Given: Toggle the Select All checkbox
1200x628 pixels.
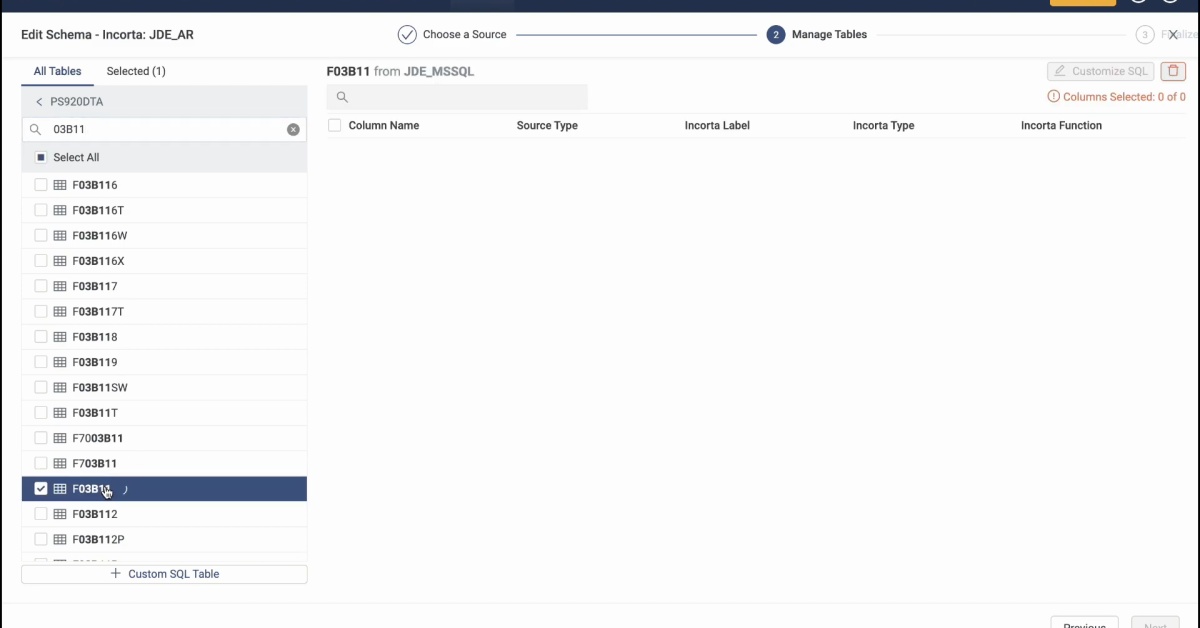Looking at the screenshot, I should pyautogui.click(x=41, y=157).
